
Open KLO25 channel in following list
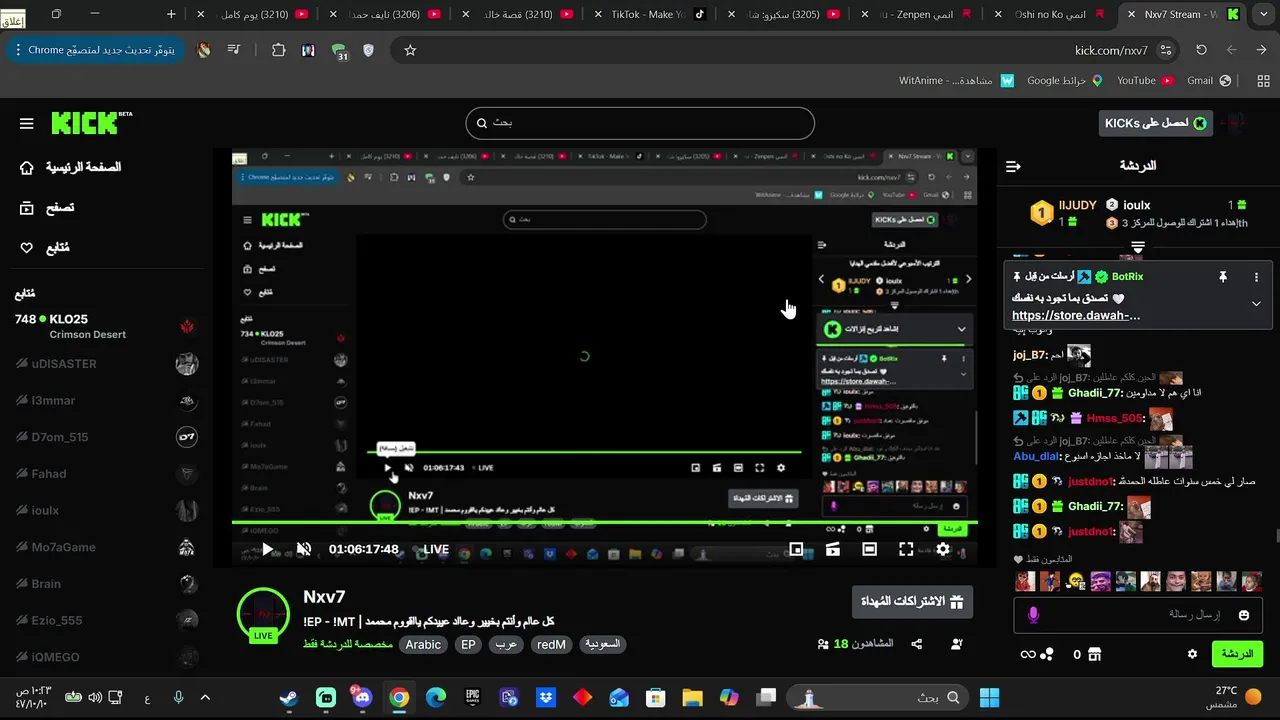pyautogui.click(x=106, y=326)
